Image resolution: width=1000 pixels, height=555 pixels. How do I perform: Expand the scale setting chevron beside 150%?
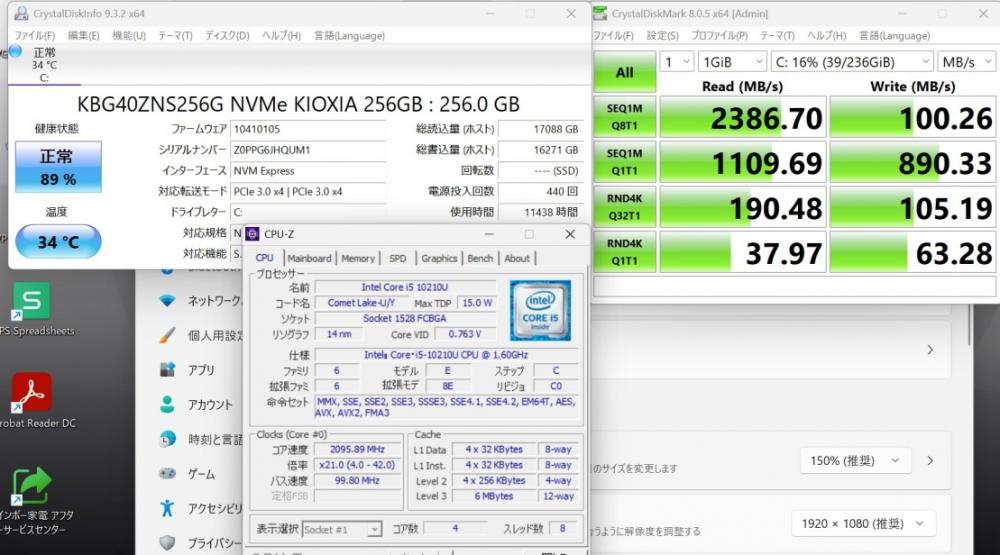[x=930, y=461]
